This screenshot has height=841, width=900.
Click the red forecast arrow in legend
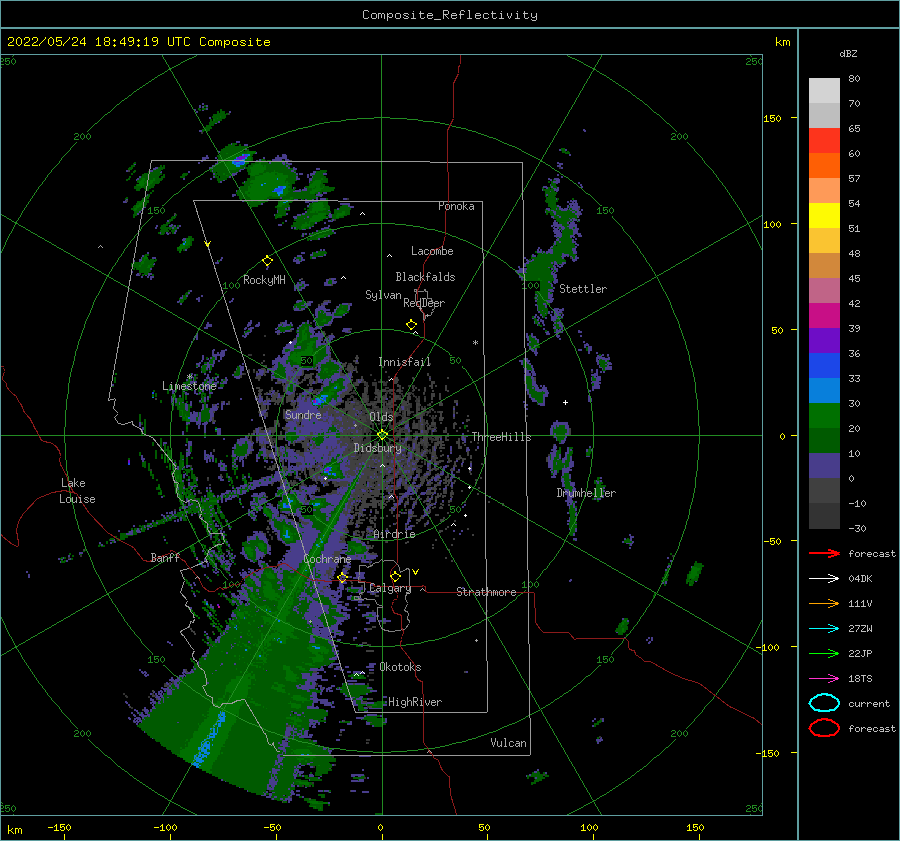[824, 553]
